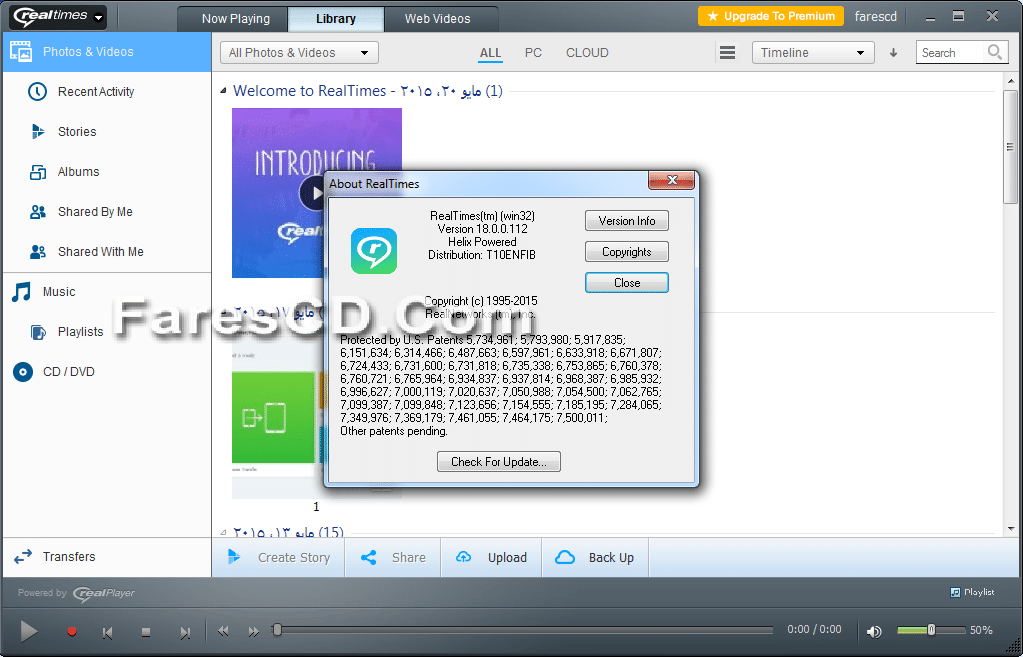Click the Share toolbar button
The image size is (1023, 657).
(x=393, y=557)
